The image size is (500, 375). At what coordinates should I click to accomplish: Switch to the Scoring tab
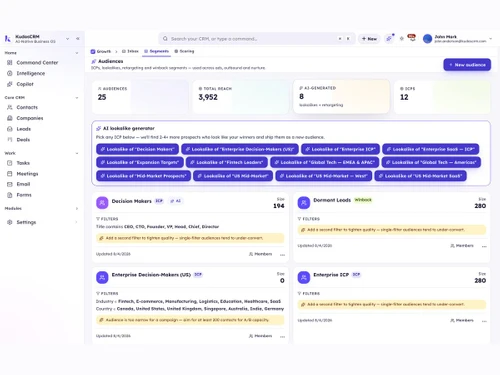point(184,51)
